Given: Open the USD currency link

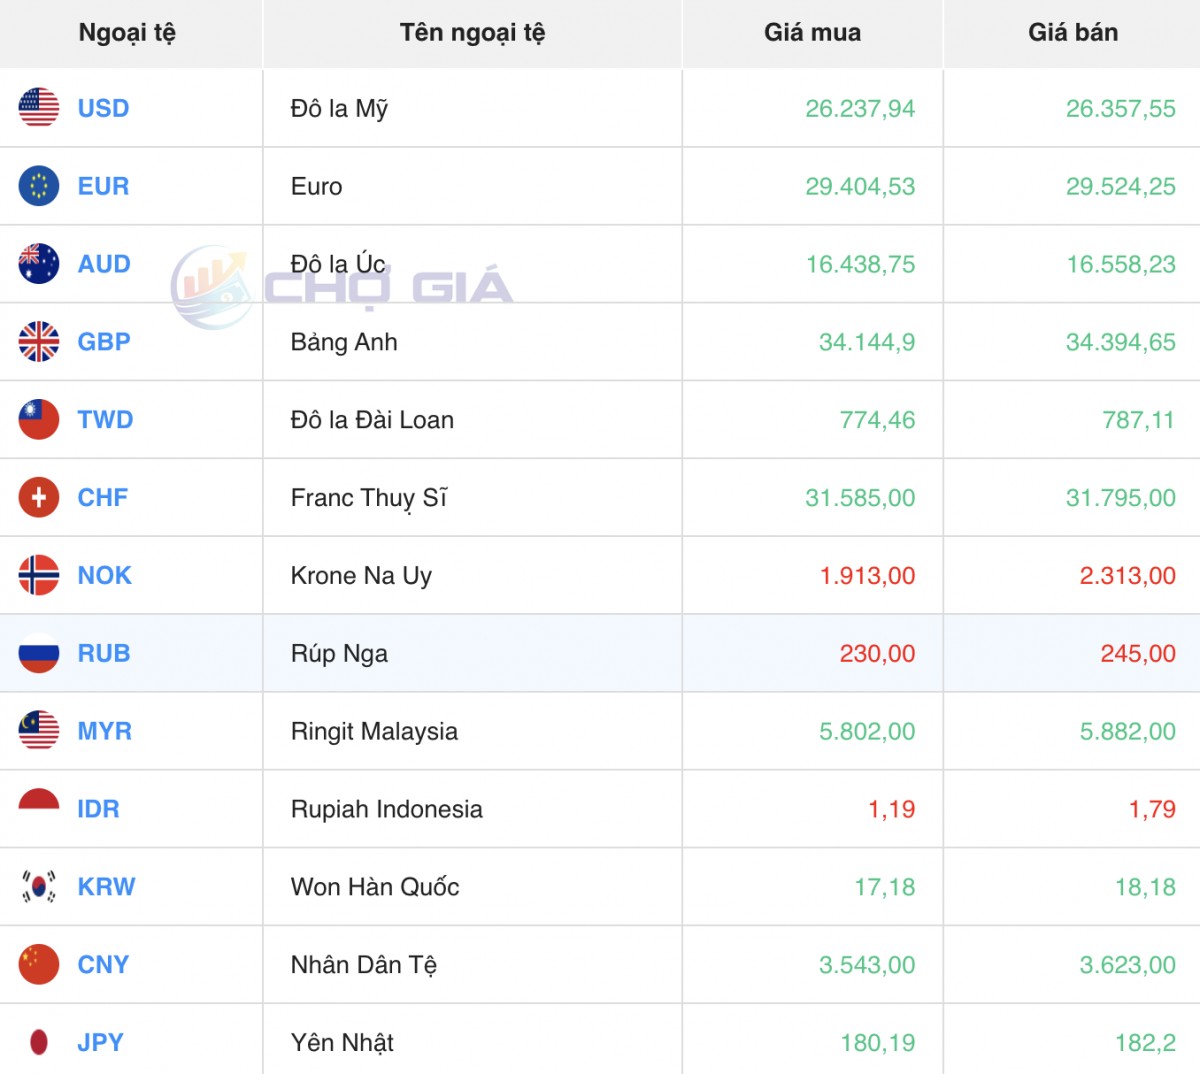Looking at the screenshot, I should pos(103,108).
